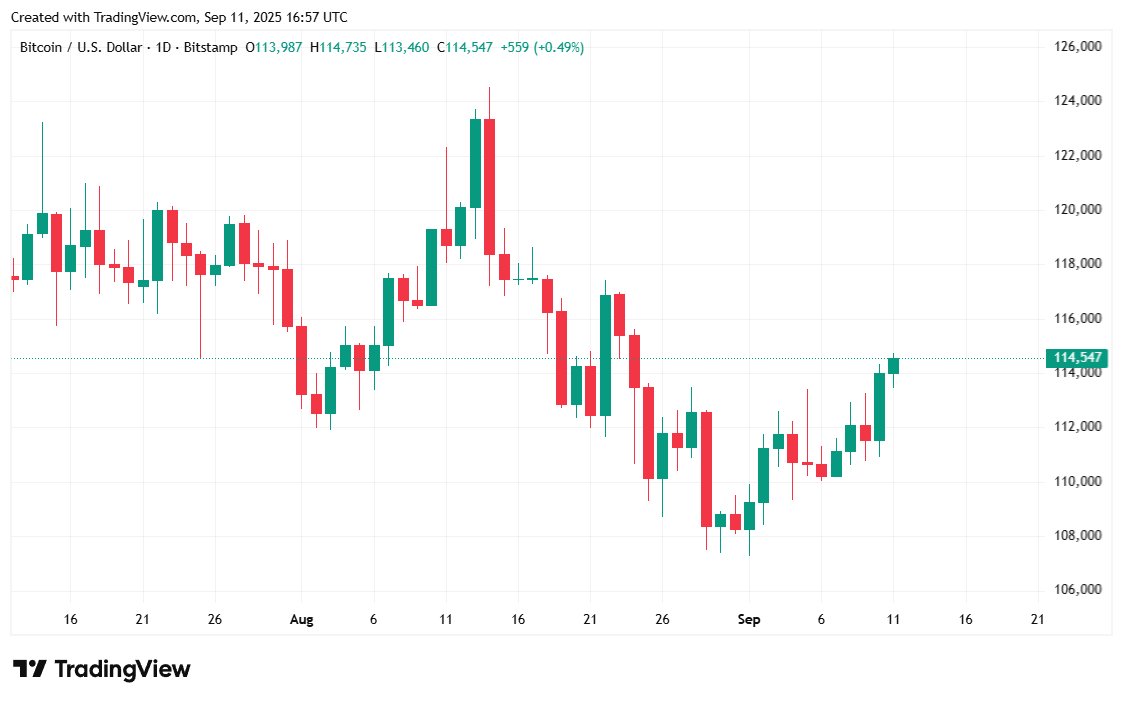1123x703 pixels.
Task: Click the low value L113,460
Action: [401, 47]
